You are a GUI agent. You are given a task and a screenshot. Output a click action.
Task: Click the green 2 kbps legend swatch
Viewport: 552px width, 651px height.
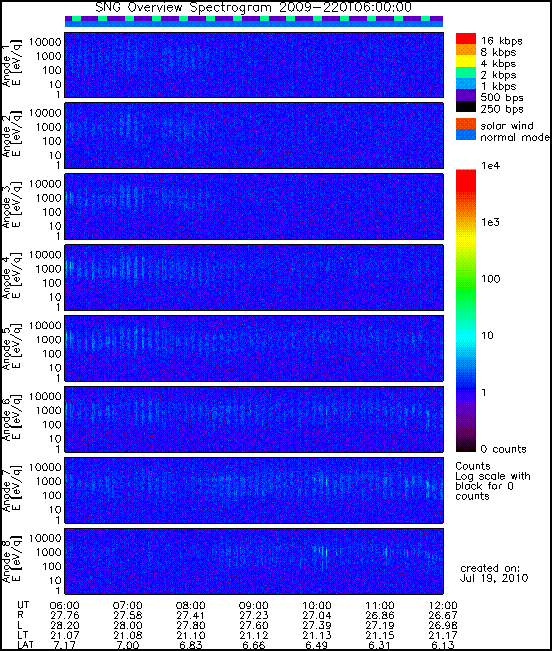466,72
